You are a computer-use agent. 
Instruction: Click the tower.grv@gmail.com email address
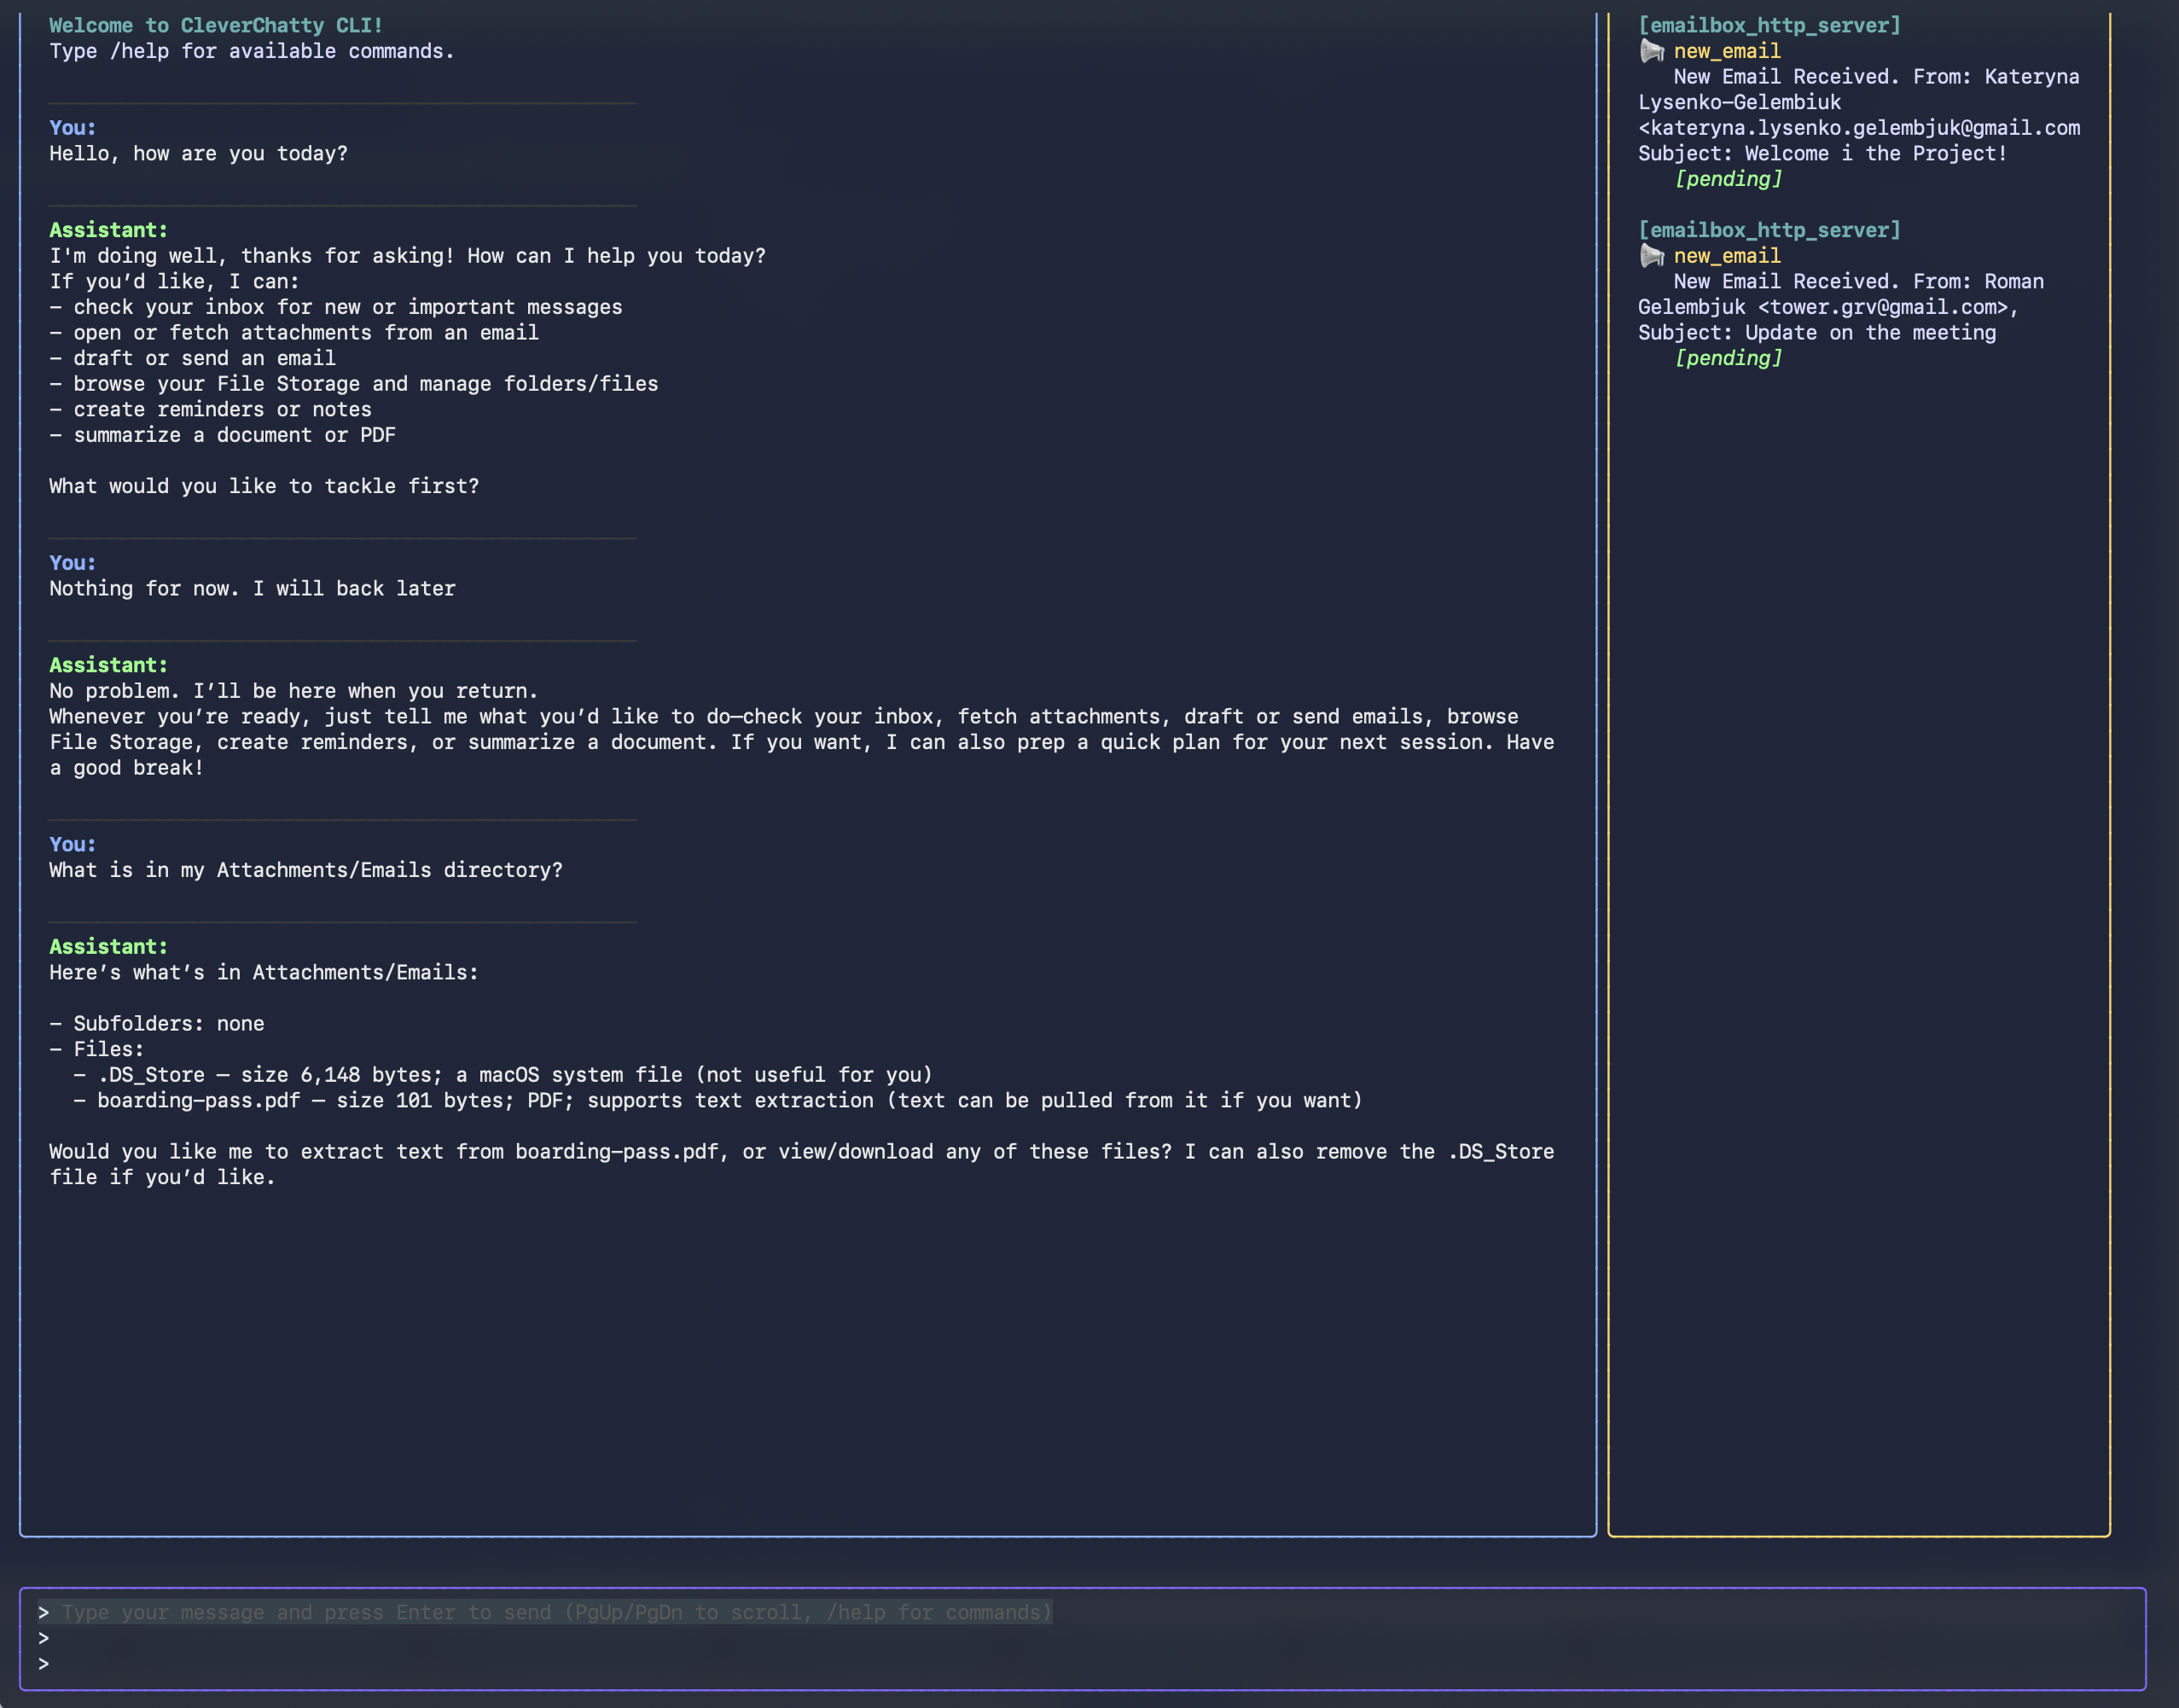(1888, 307)
